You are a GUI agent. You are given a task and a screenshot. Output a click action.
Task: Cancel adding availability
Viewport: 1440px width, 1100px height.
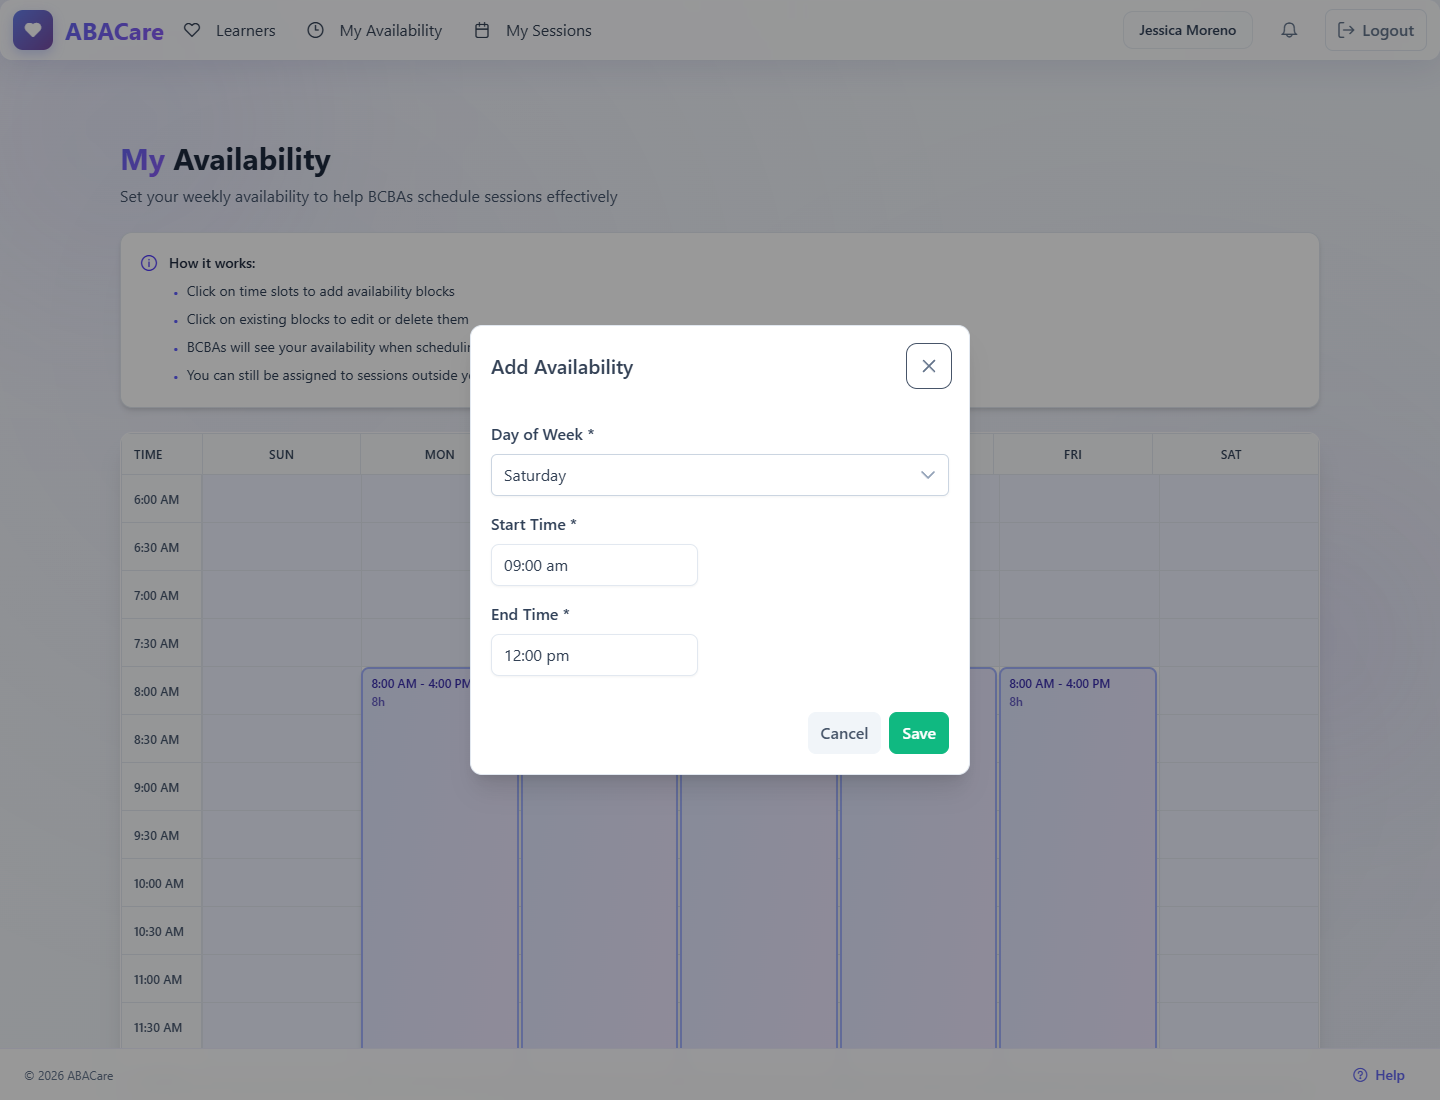click(844, 733)
